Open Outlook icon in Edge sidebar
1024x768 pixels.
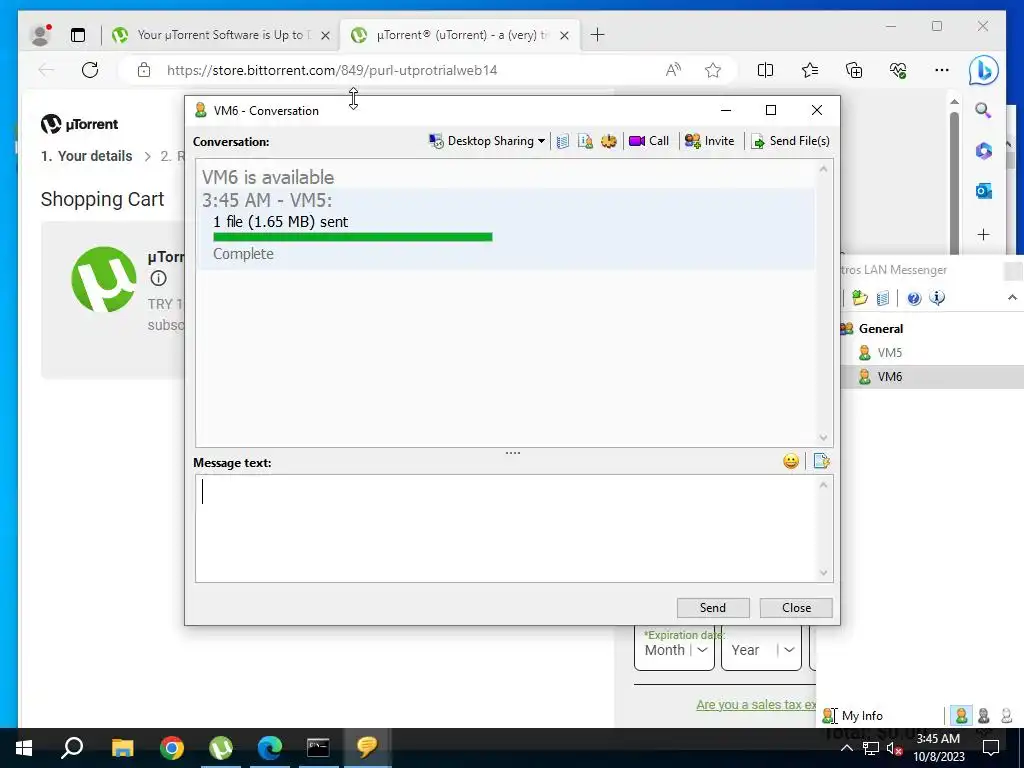(x=984, y=191)
